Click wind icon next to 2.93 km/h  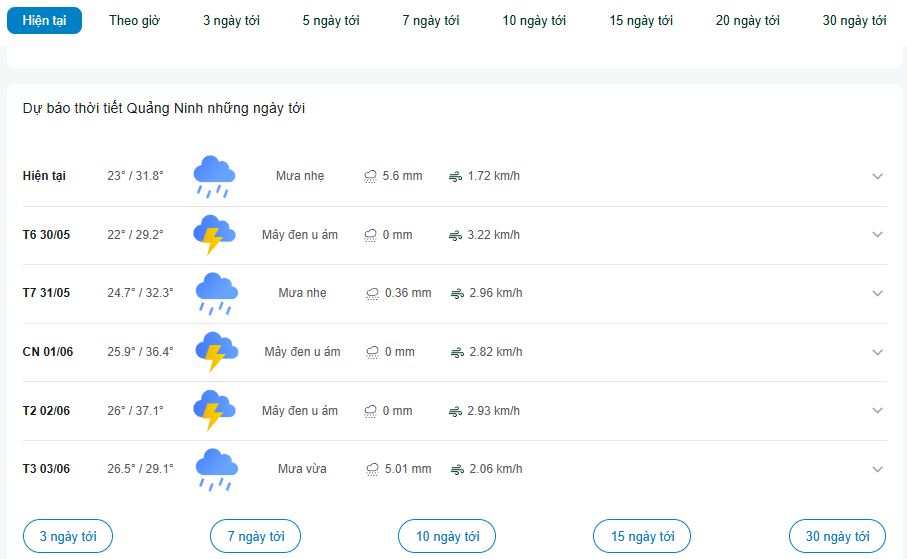pyautogui.click(x=456, y=411)
